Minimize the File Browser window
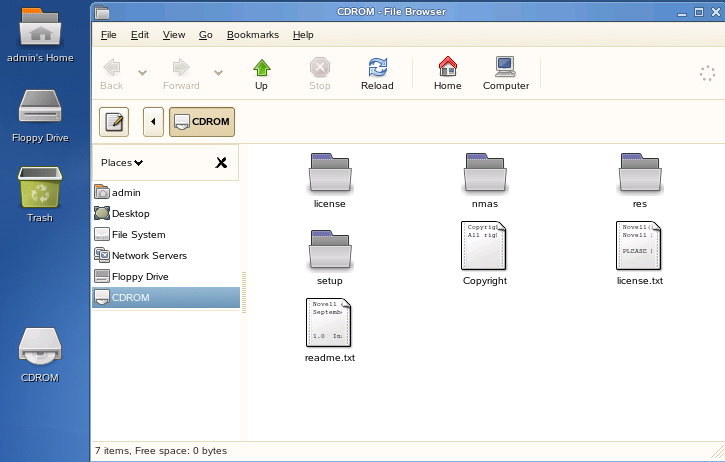The width and height of the screenshot is (725, 462). pyautogui.click(x=682, y=13)
